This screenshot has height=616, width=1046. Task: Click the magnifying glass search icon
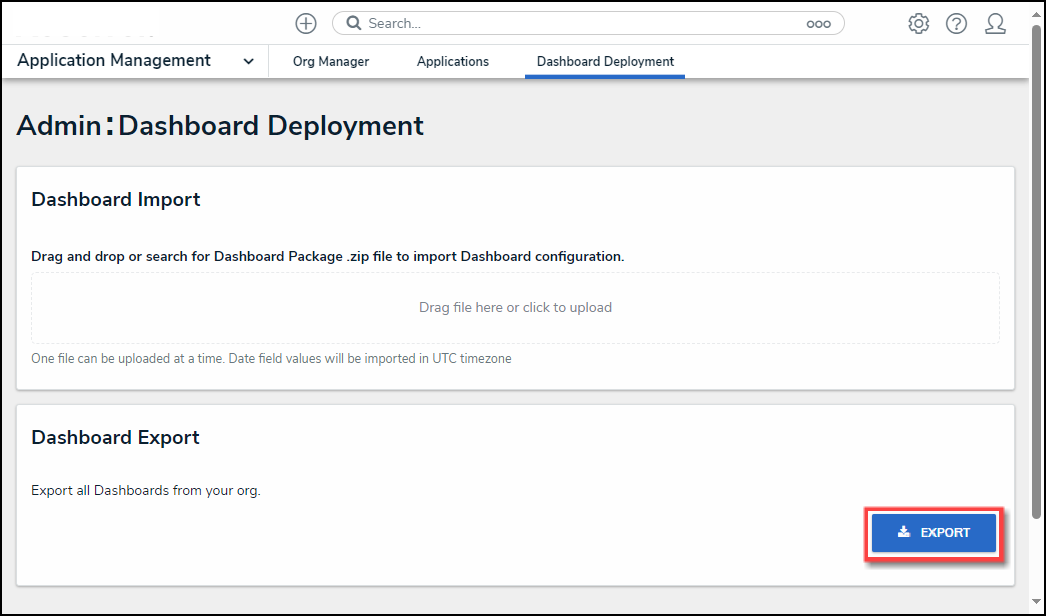[x=352, y=23]
